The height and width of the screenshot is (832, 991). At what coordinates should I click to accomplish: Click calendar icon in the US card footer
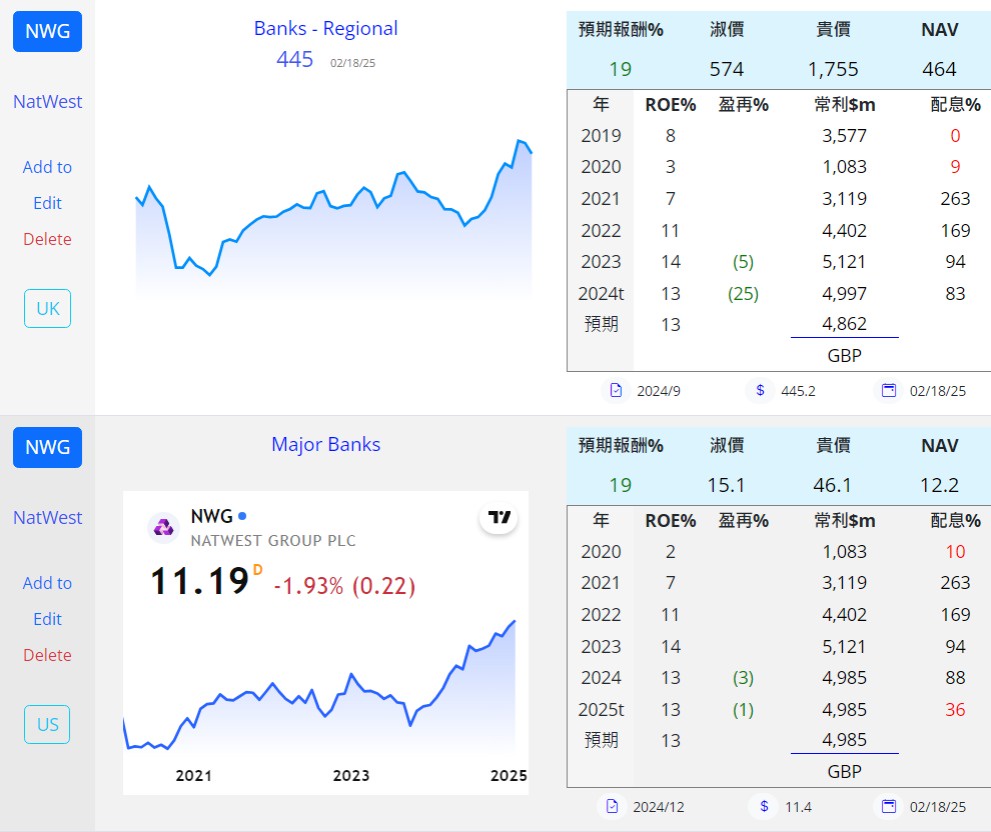point(889,807)
